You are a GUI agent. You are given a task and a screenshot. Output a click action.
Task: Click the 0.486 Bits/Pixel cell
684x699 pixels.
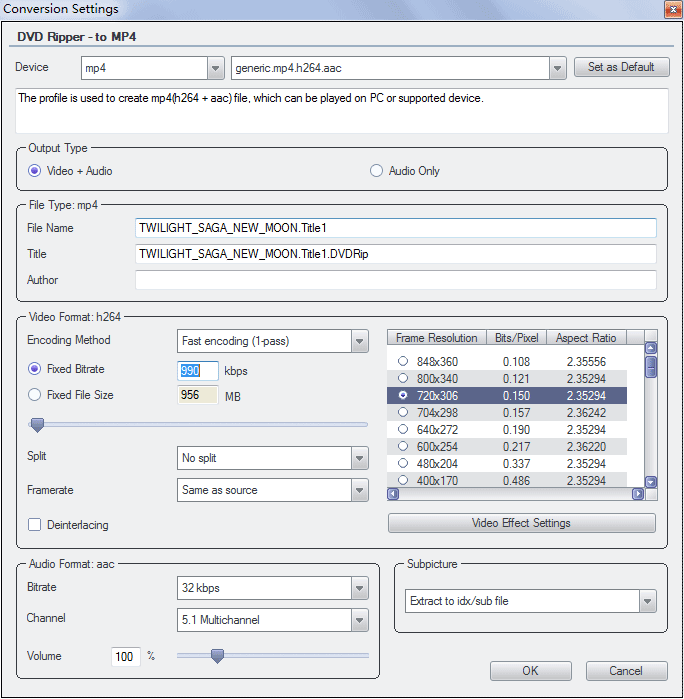click(516, 481)
